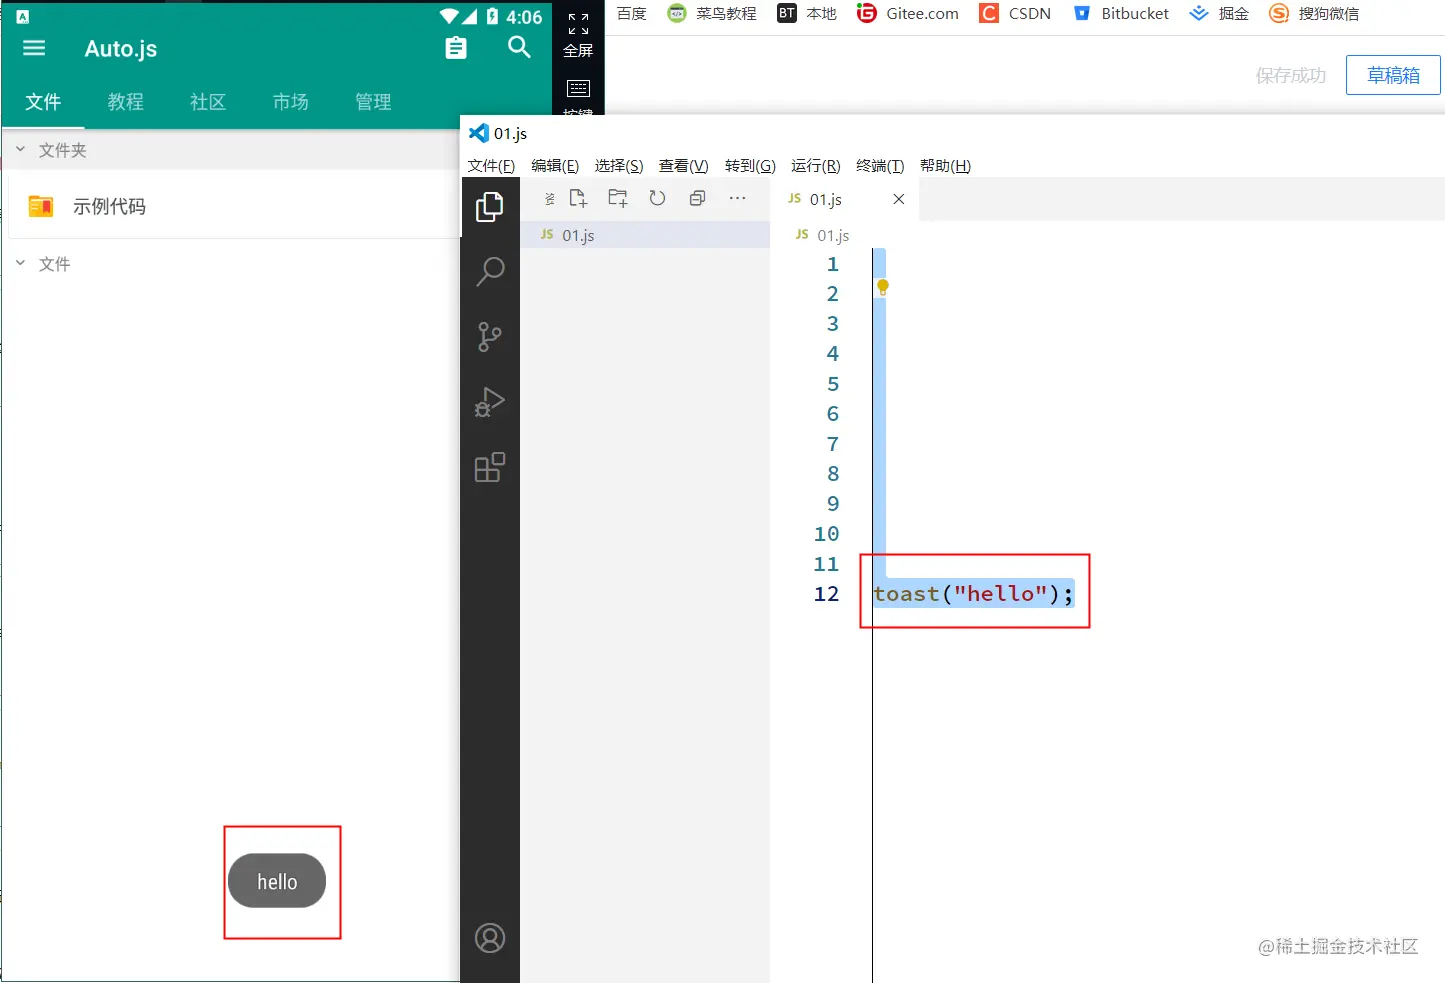Click the New Folder icon in Explorer toolbar

618,198
